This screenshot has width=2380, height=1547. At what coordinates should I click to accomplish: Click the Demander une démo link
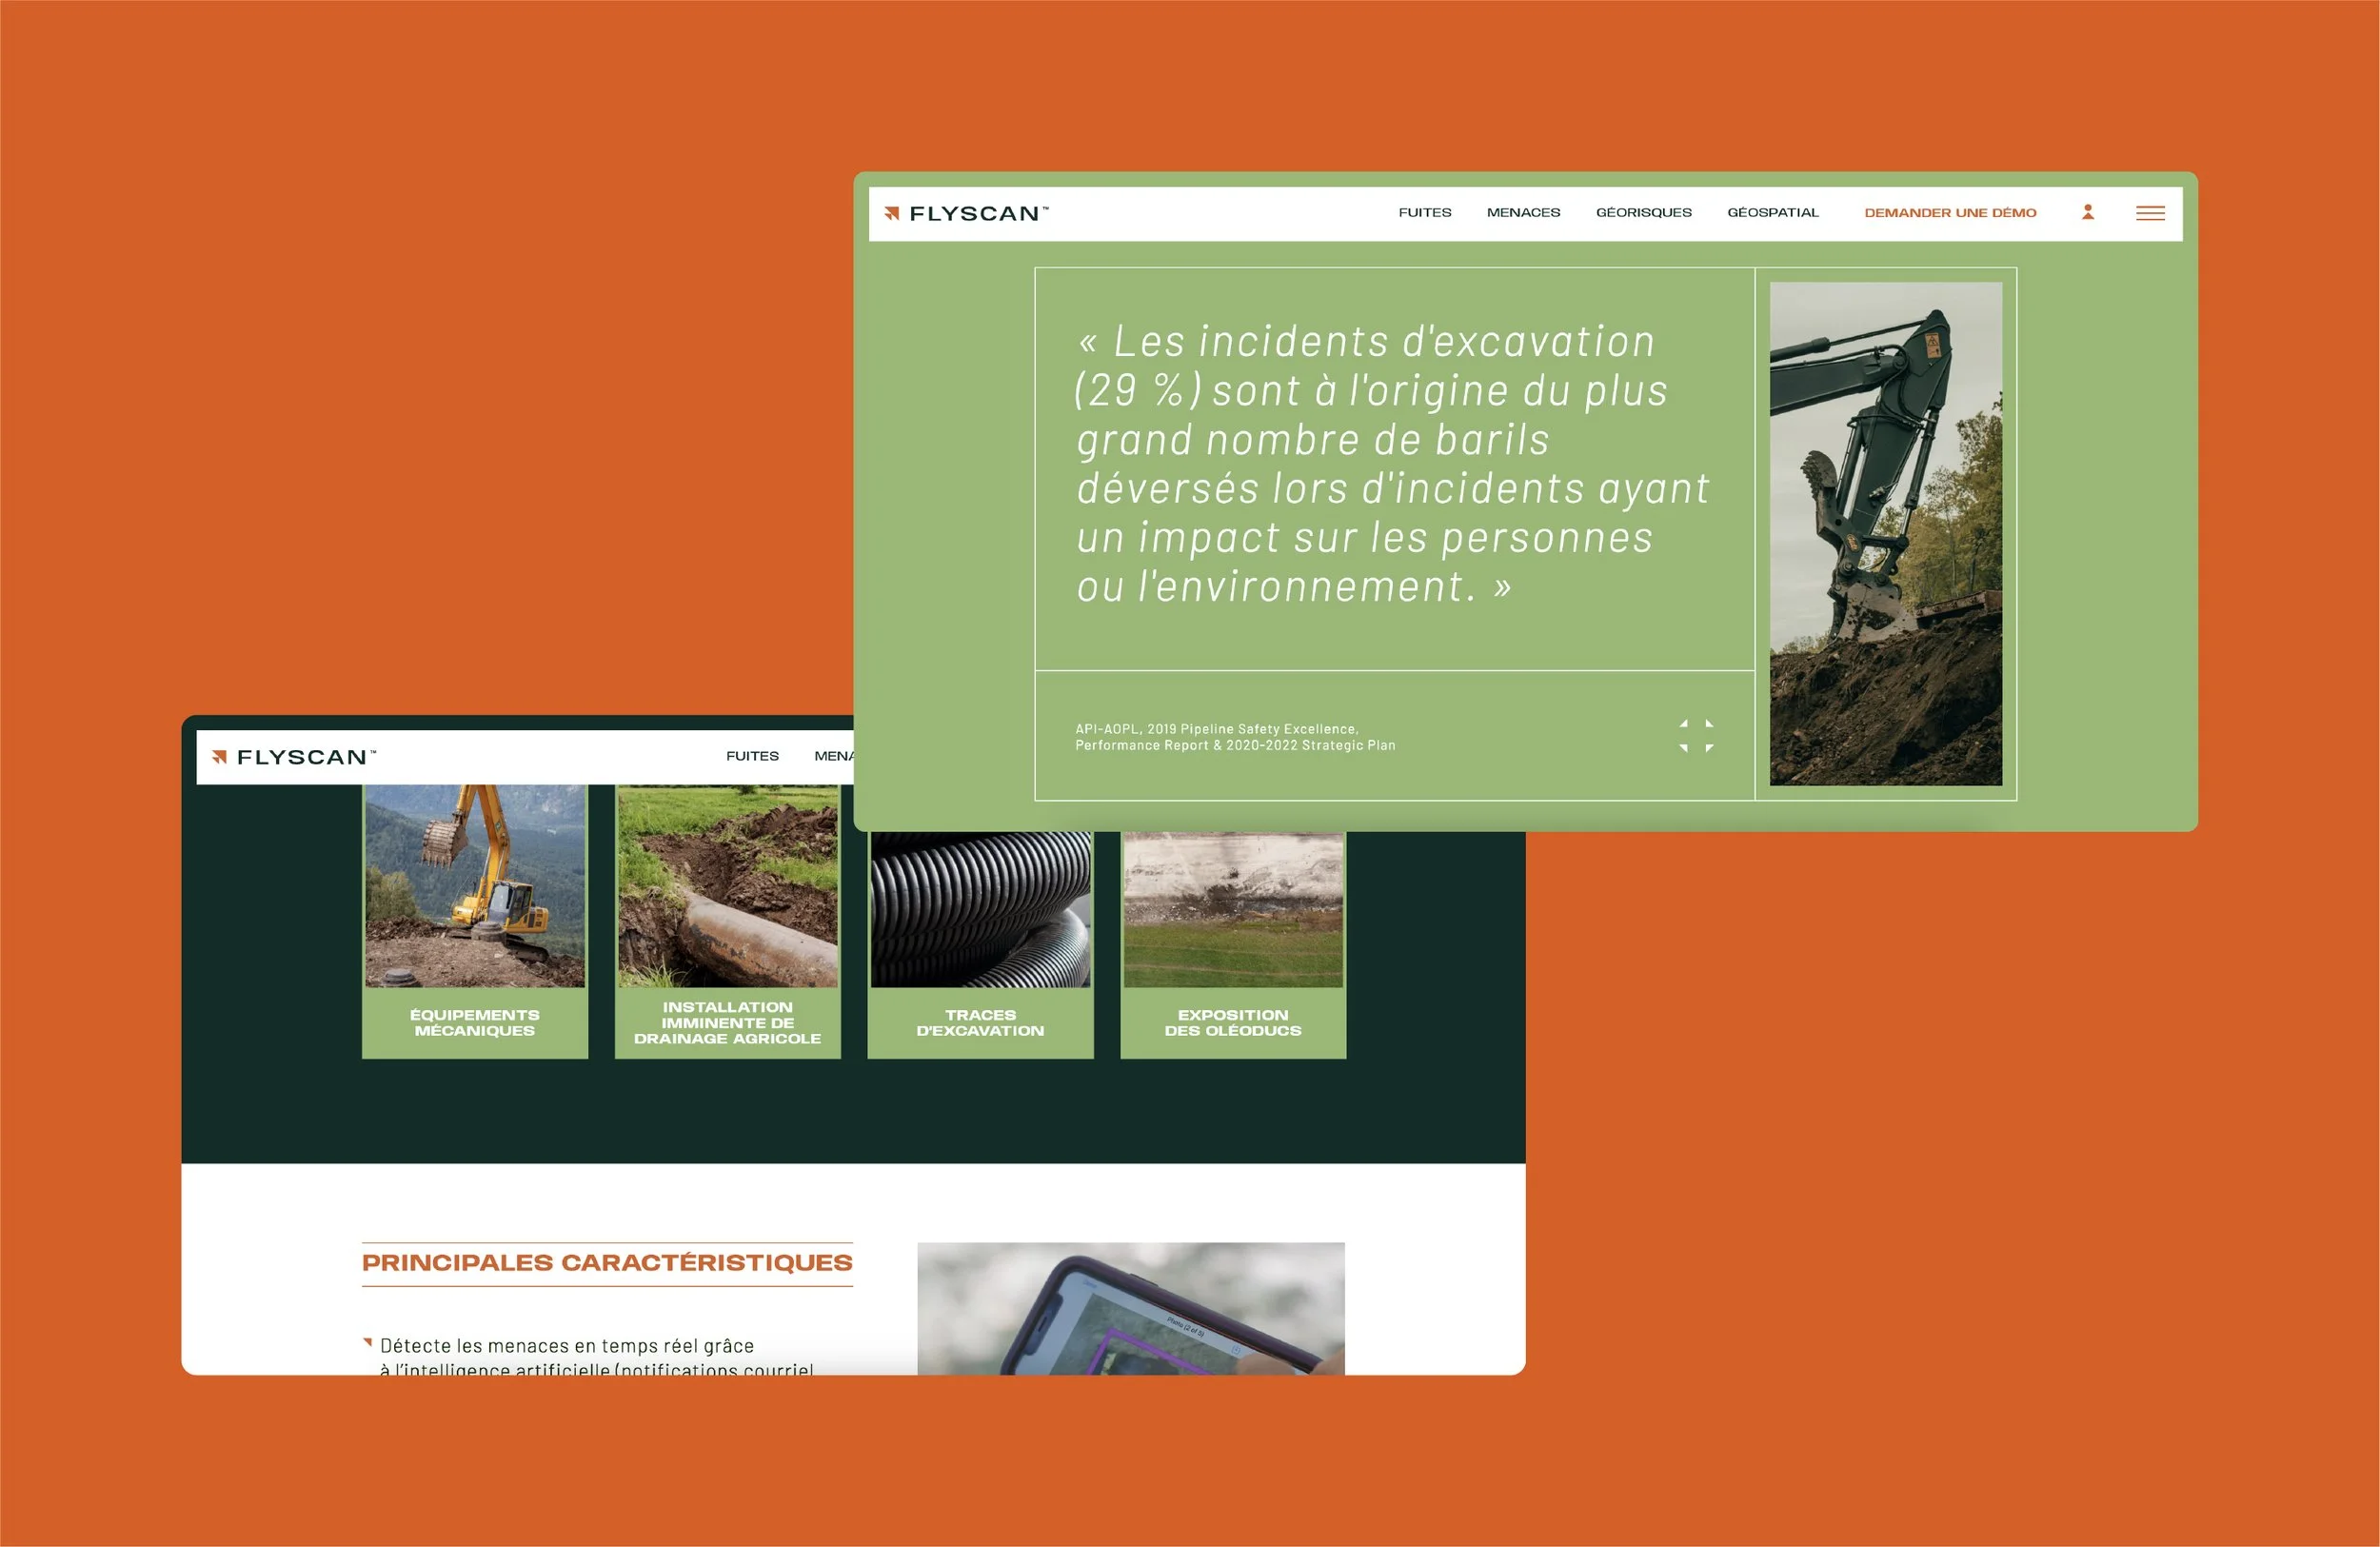coord(1950,213)
